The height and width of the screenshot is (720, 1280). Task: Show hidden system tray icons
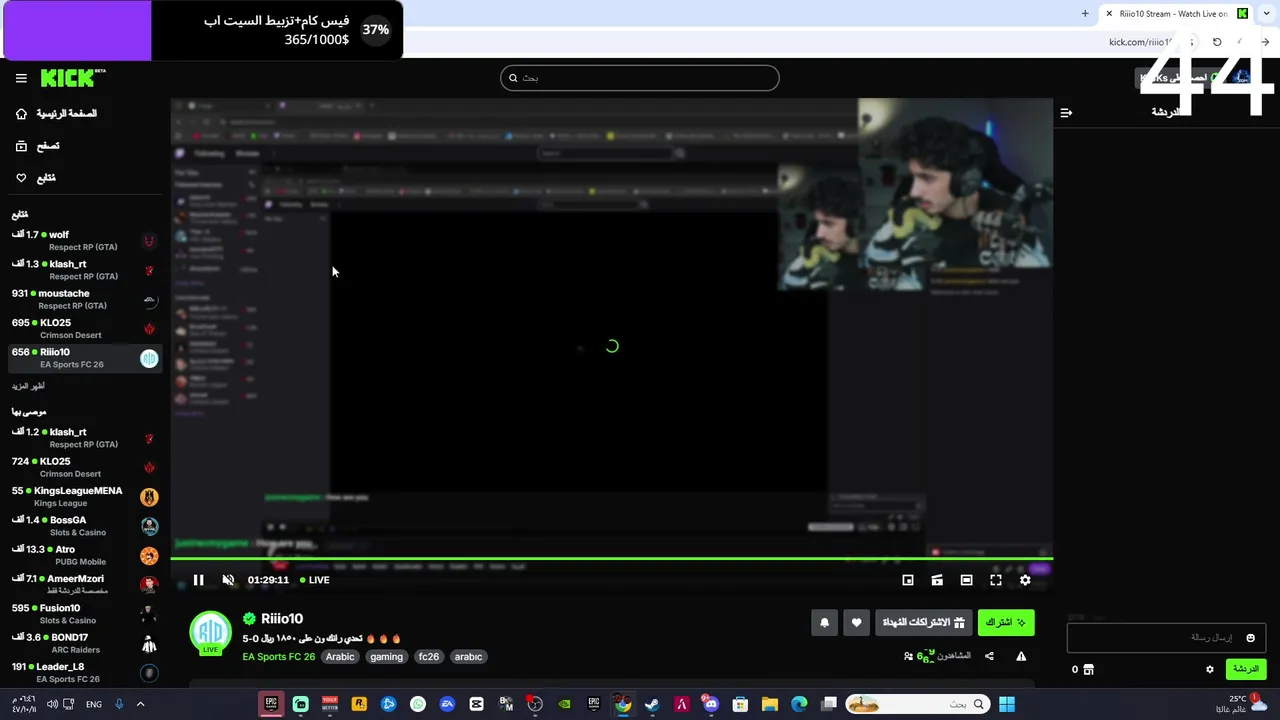[x=140, y=704]
